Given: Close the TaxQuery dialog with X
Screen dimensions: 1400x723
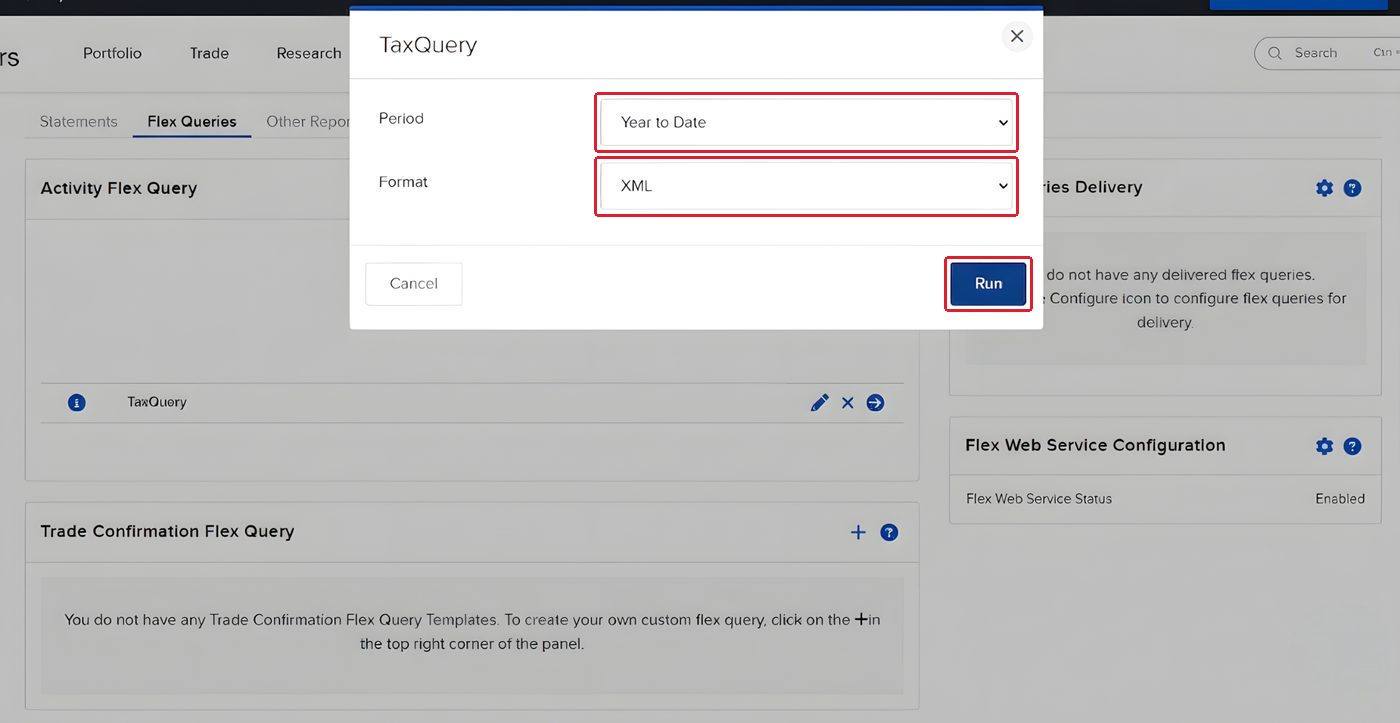Looking at the screenshot, I should 1017,36.
